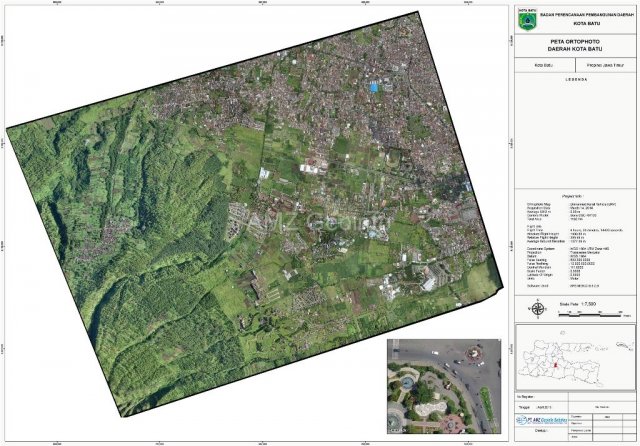Click the Kota Batu coat of arms logo
640x446 pixels.
pos(525,20)
